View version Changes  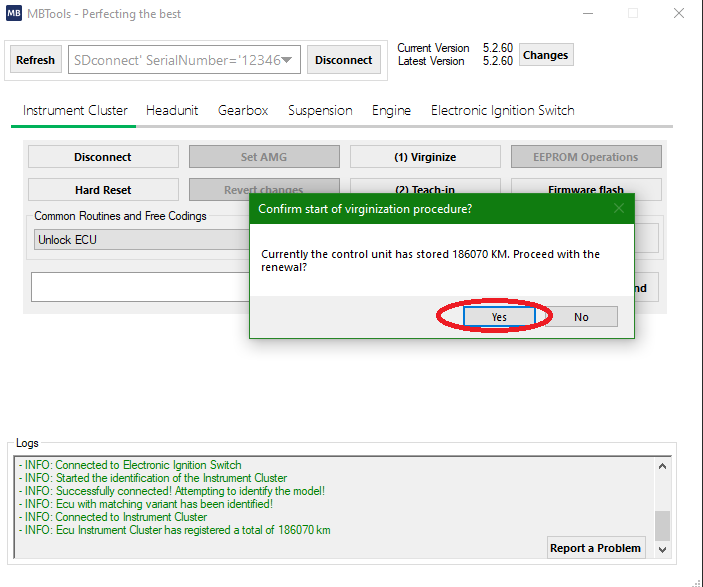[545, 55]
